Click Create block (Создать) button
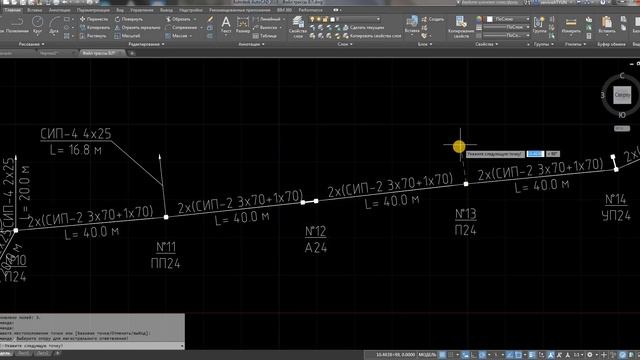This screenshot has height=360, width=640. tap(433, 19)
